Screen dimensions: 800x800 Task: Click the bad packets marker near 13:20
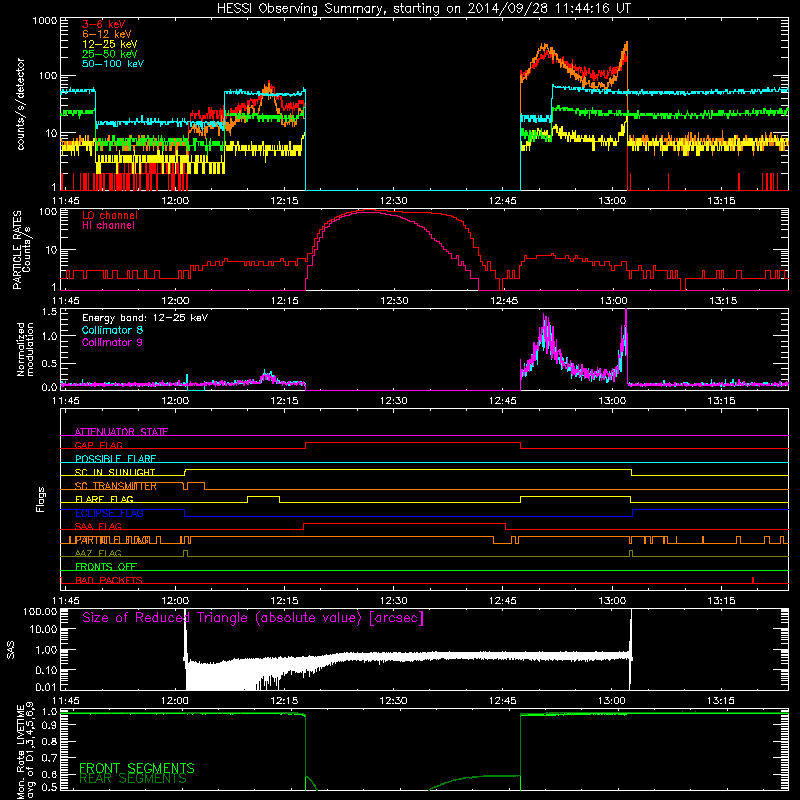coord(753,580)
